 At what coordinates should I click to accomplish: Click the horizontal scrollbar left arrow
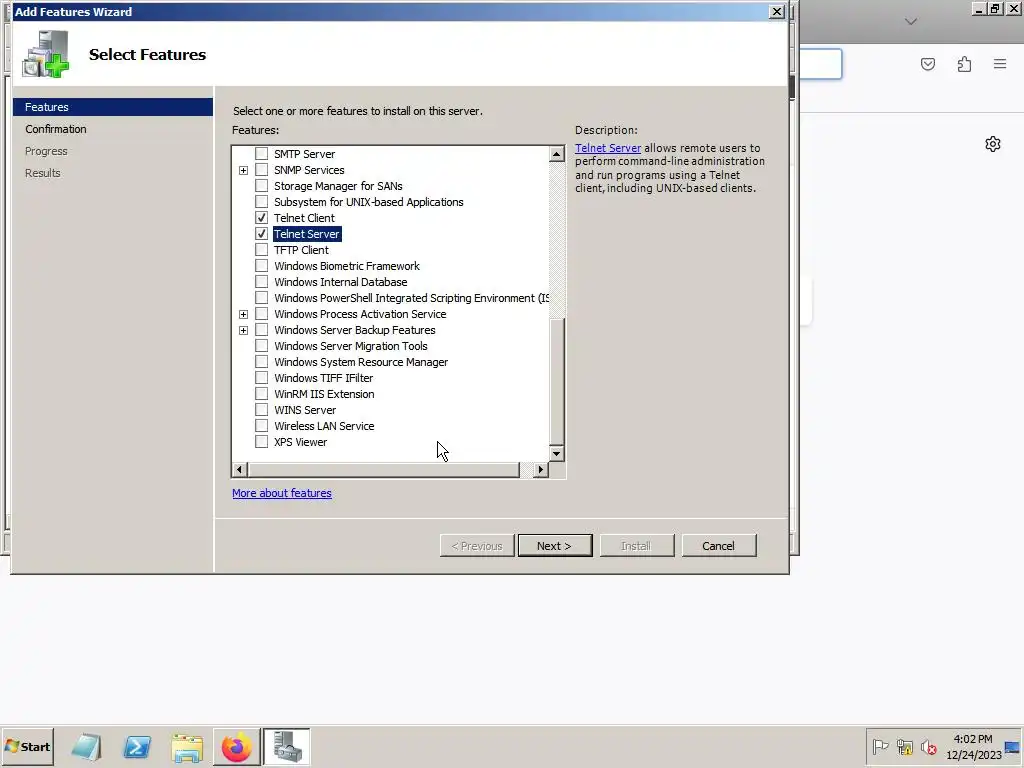tap(239, 470)
